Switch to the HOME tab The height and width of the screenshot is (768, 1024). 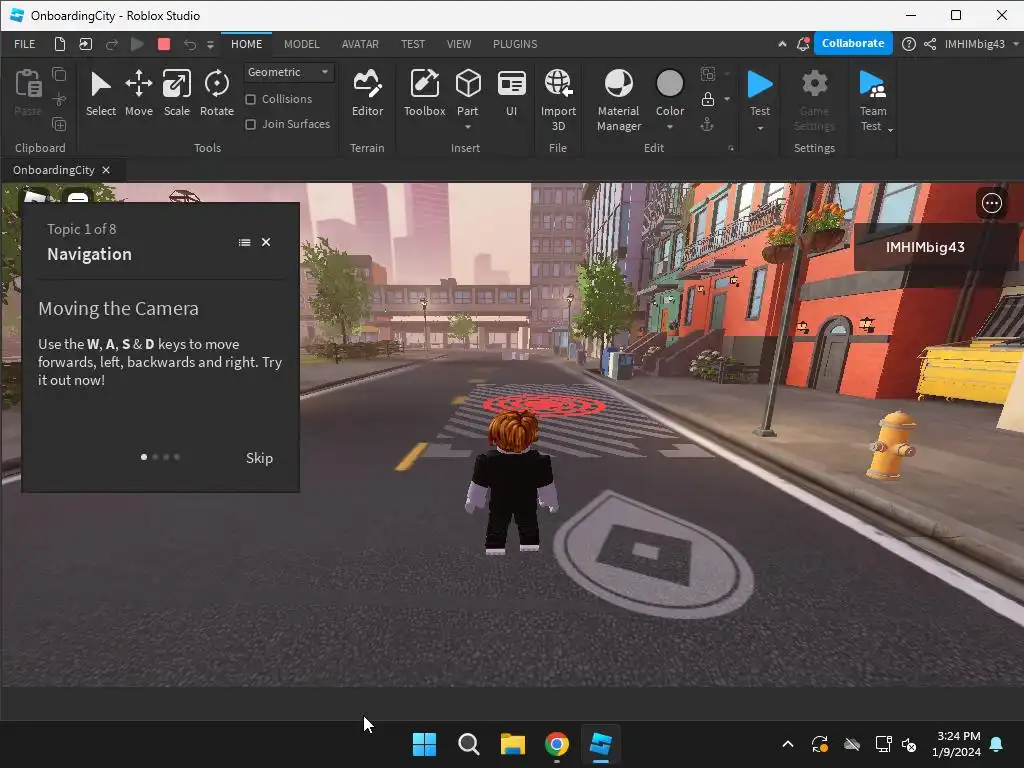click(246, 44)
